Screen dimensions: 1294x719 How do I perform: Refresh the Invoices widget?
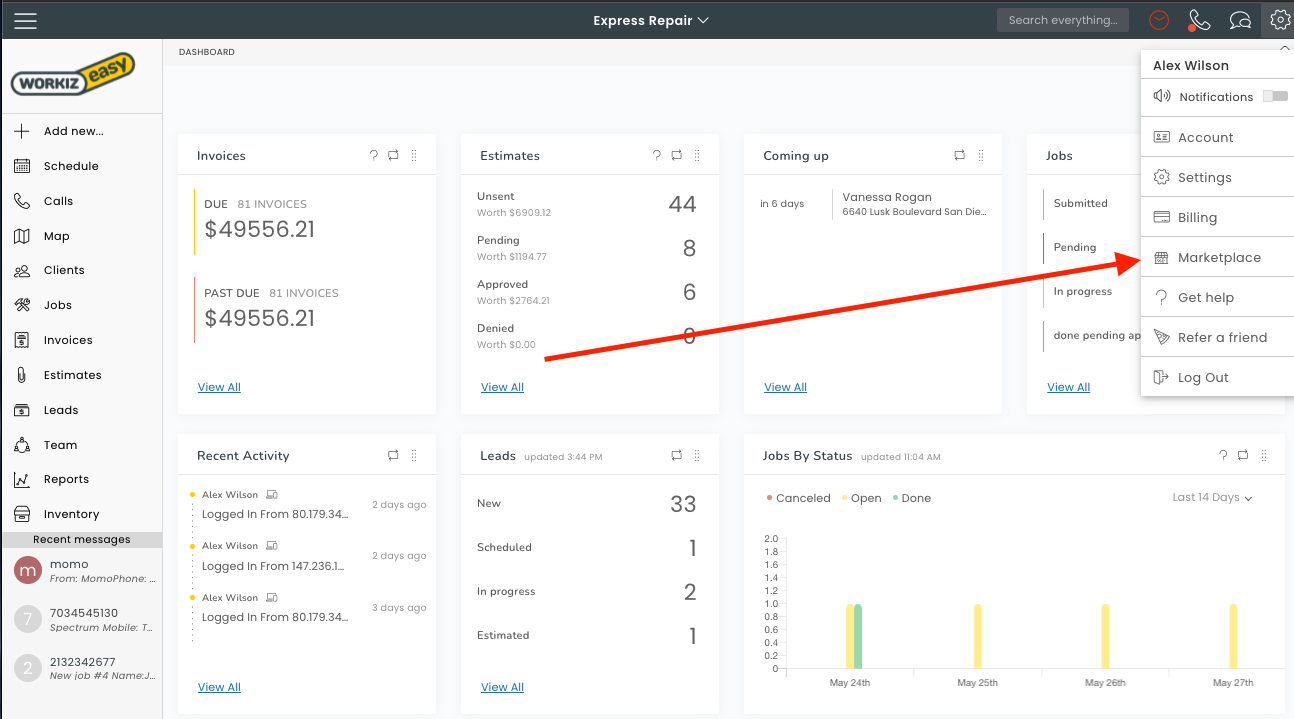(394, 156)
